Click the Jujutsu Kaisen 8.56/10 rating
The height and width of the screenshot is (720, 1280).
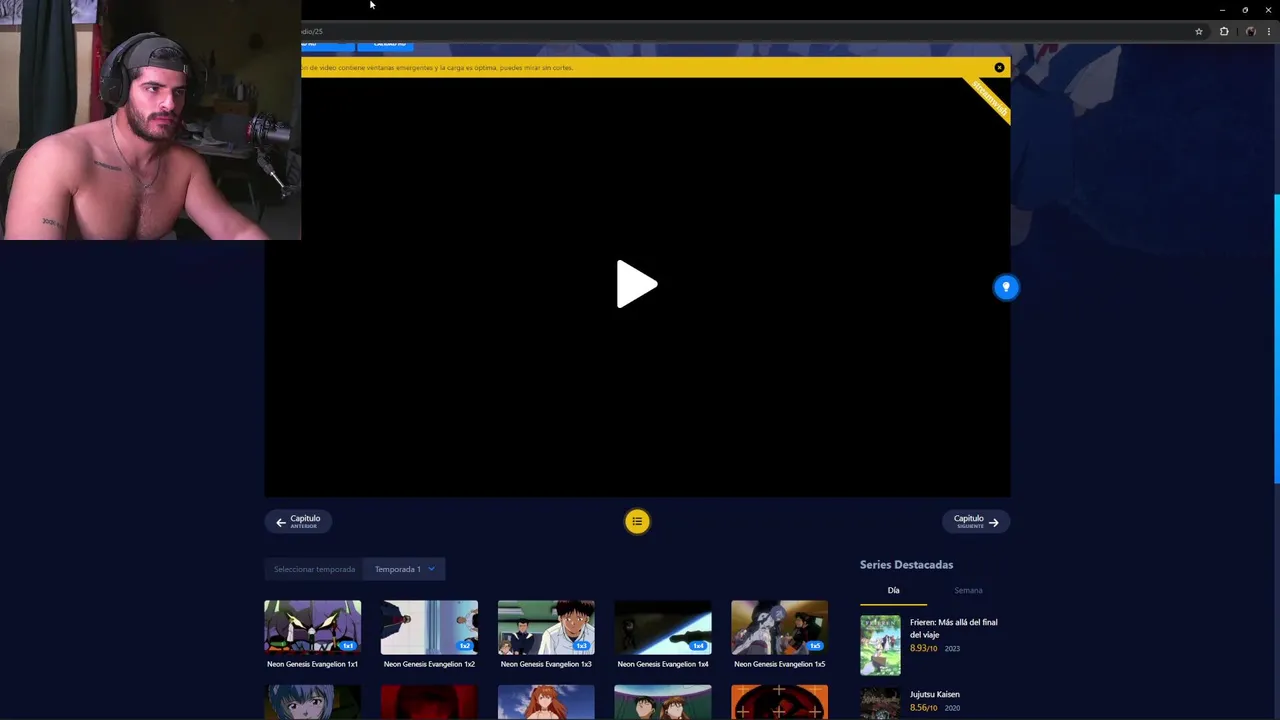tap(923, 708)
